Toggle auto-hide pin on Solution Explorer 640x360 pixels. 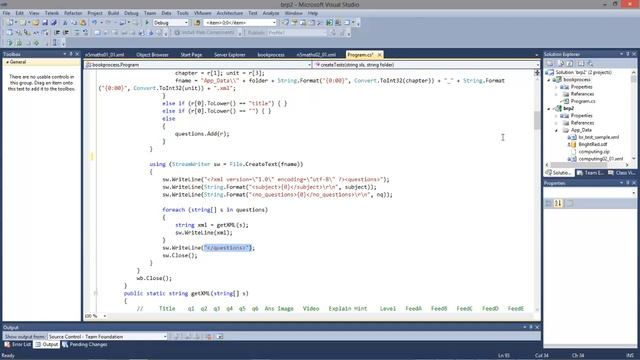(x=628, y=54)
